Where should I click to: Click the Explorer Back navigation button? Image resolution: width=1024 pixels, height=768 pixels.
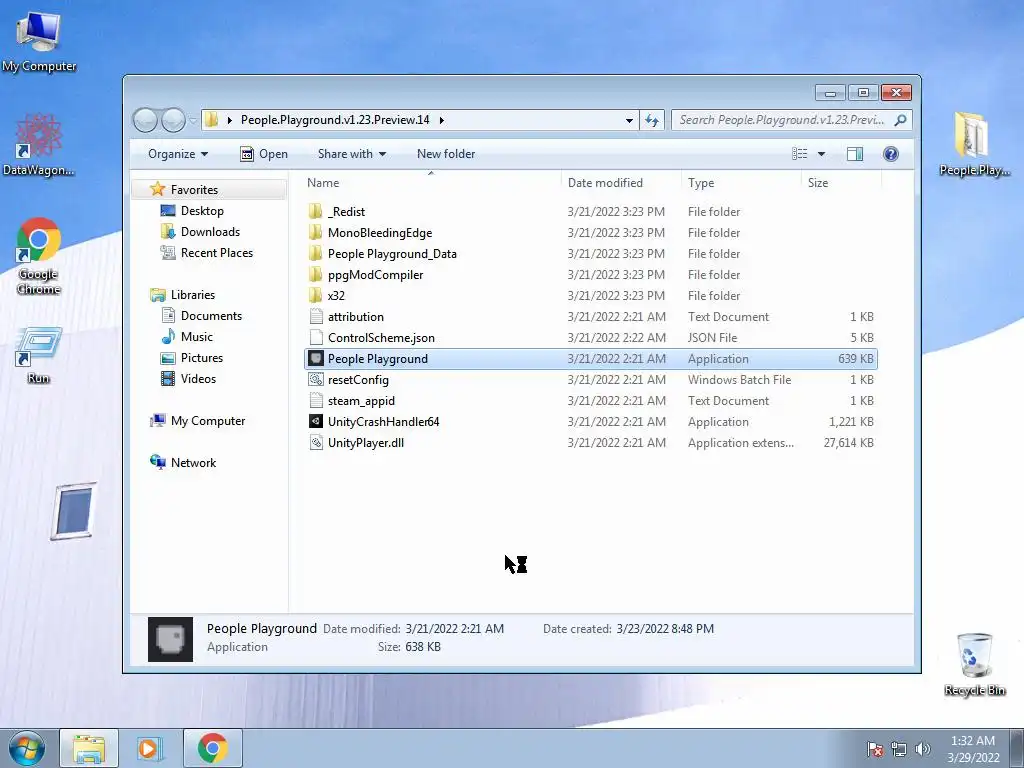(x=145, y=120)
